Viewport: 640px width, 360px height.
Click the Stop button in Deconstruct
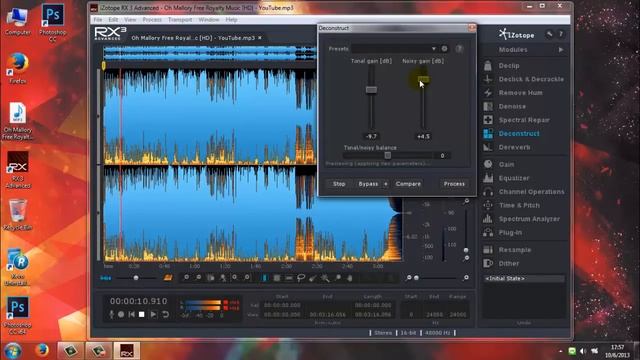coord(339,184)
